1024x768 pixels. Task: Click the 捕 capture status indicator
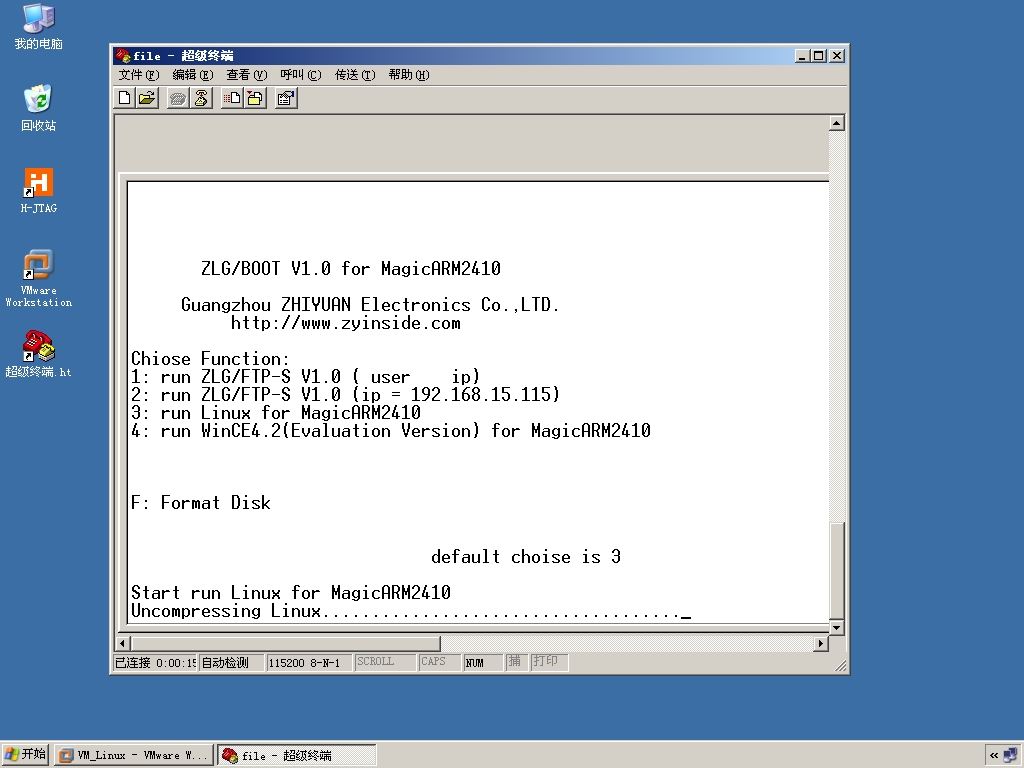tap(515, 662)
